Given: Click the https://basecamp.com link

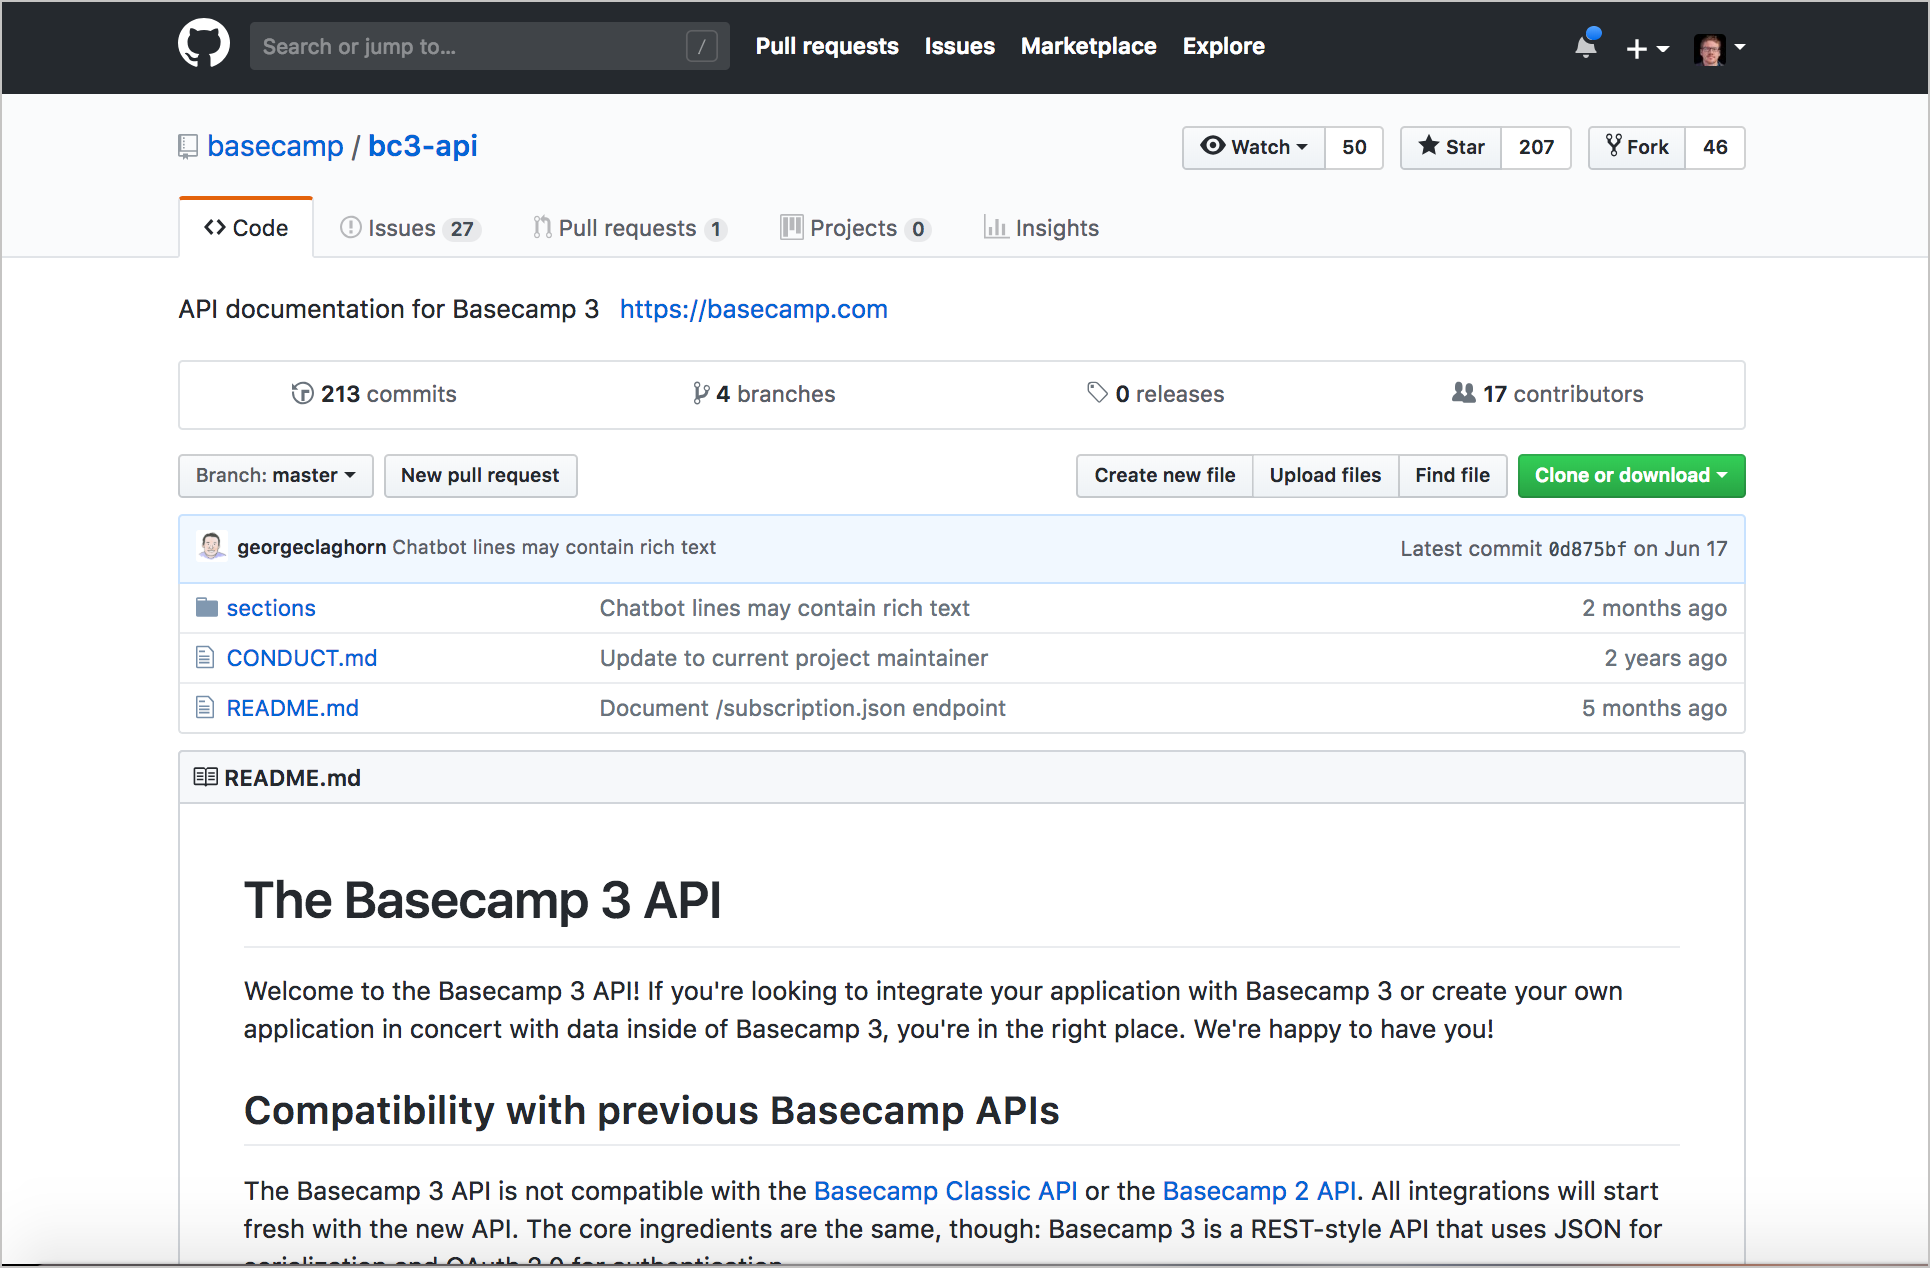Looking at the screenshot, I should point(753,307).
